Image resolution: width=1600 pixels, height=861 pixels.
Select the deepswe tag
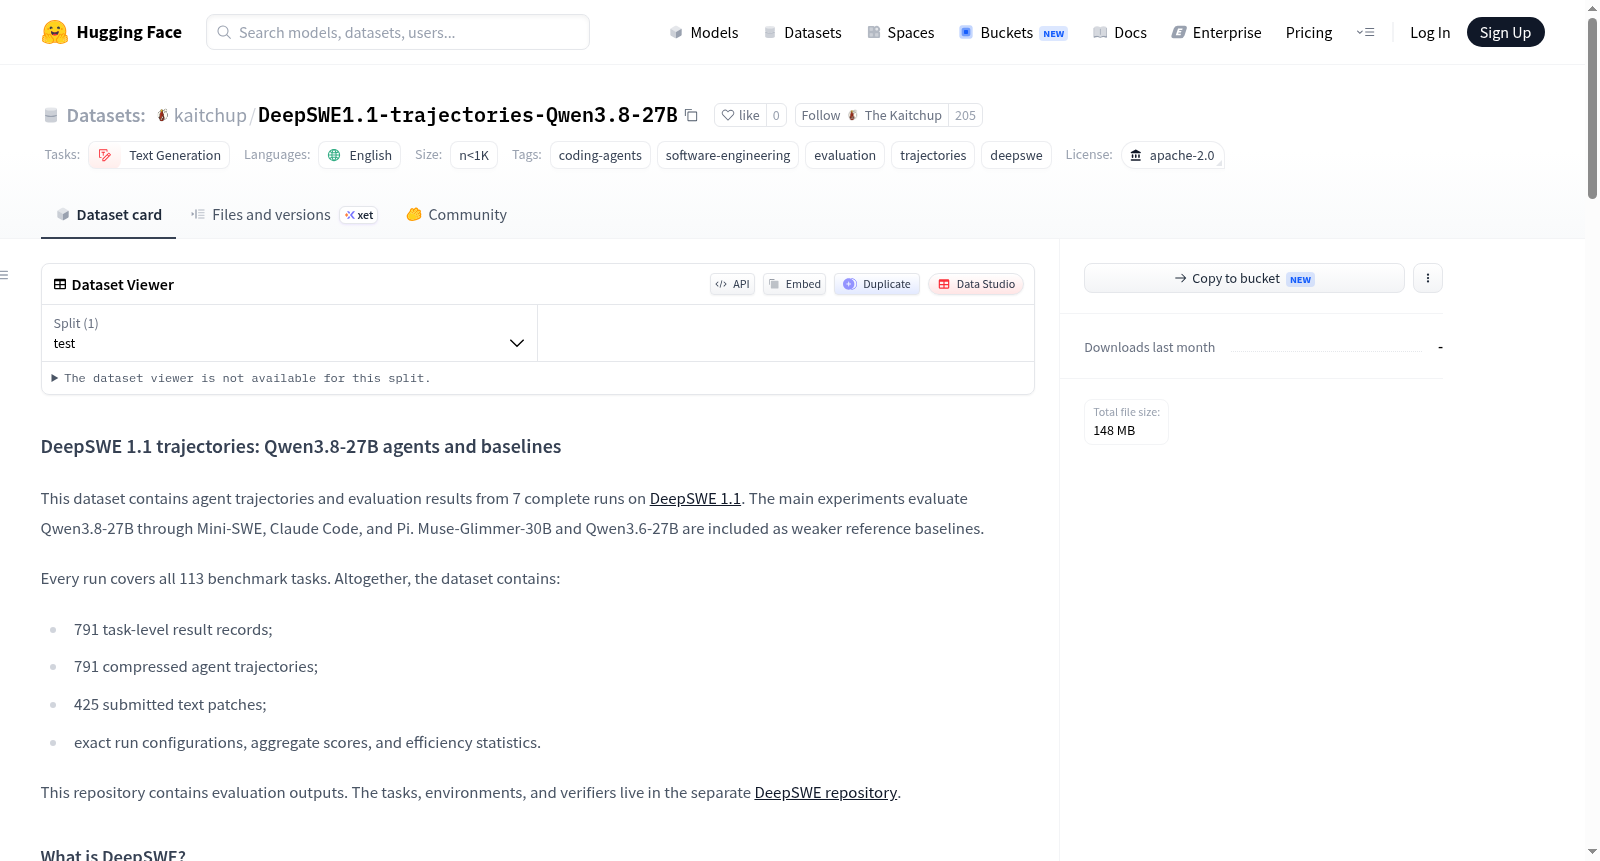tap(1016, 155)
